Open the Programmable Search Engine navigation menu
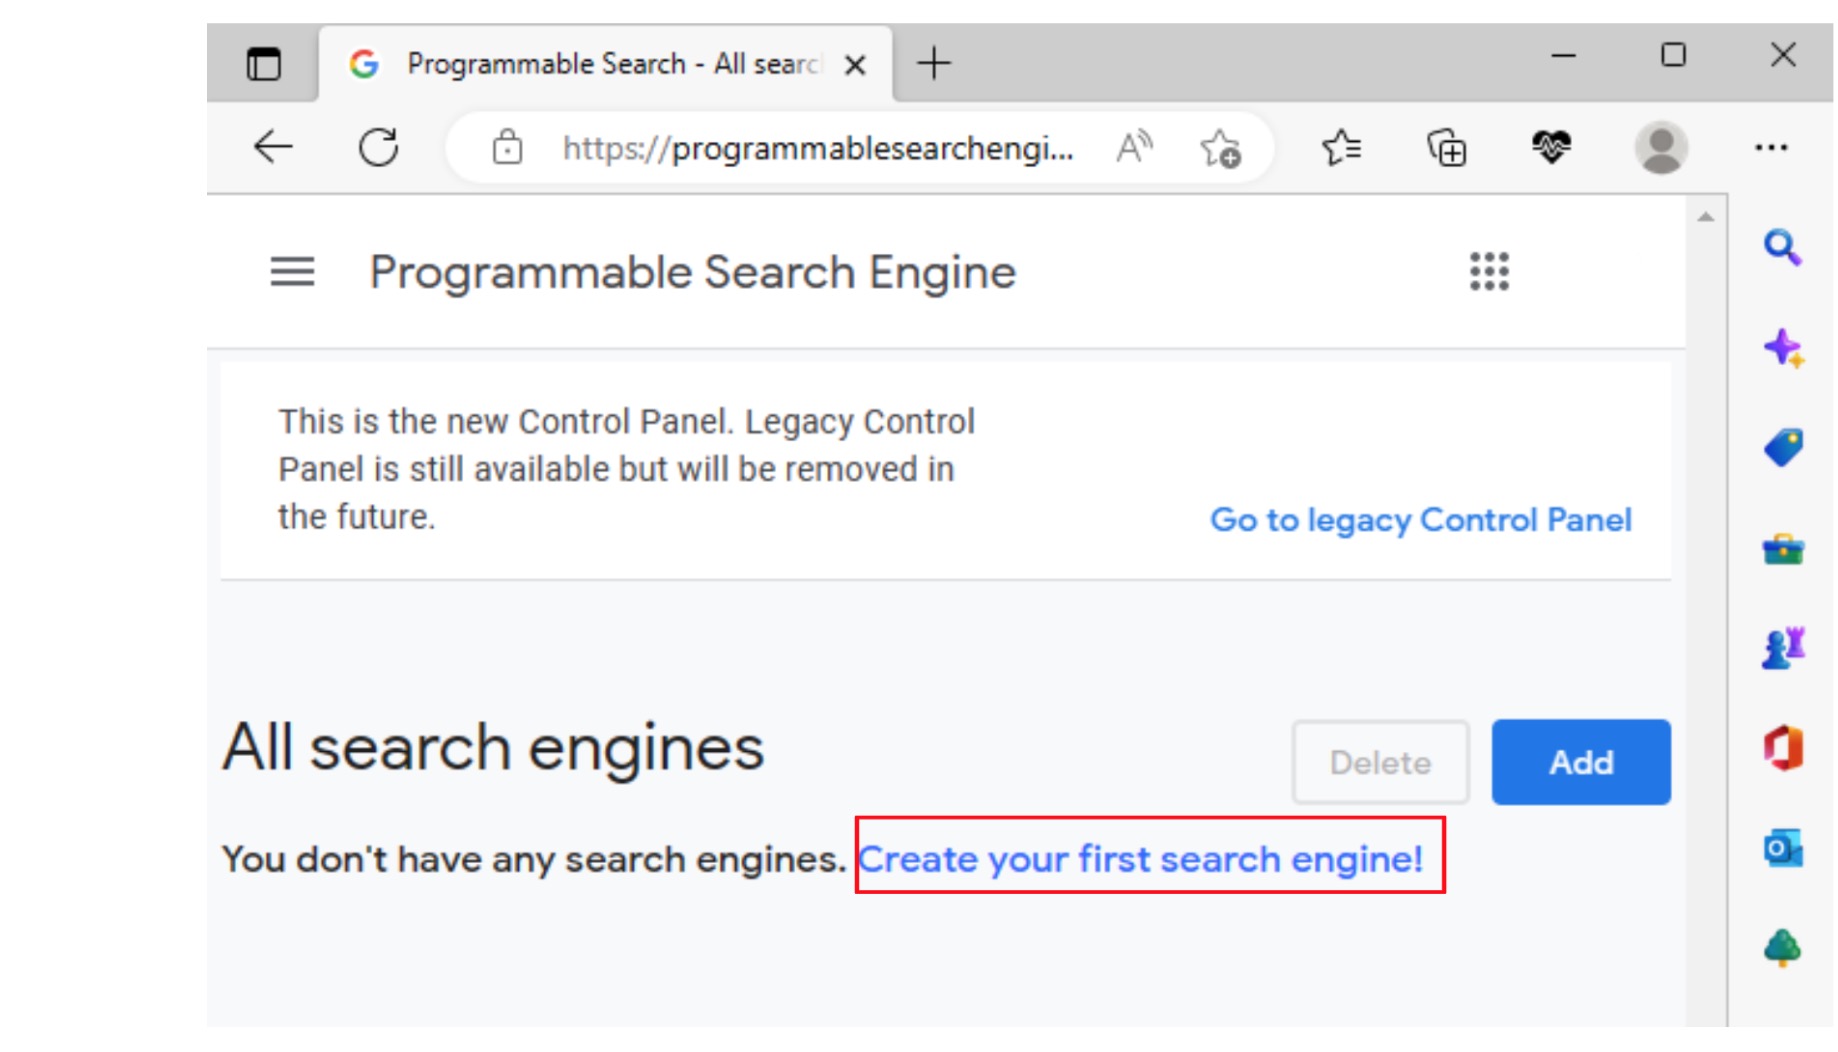 click(x=291, y=273)
